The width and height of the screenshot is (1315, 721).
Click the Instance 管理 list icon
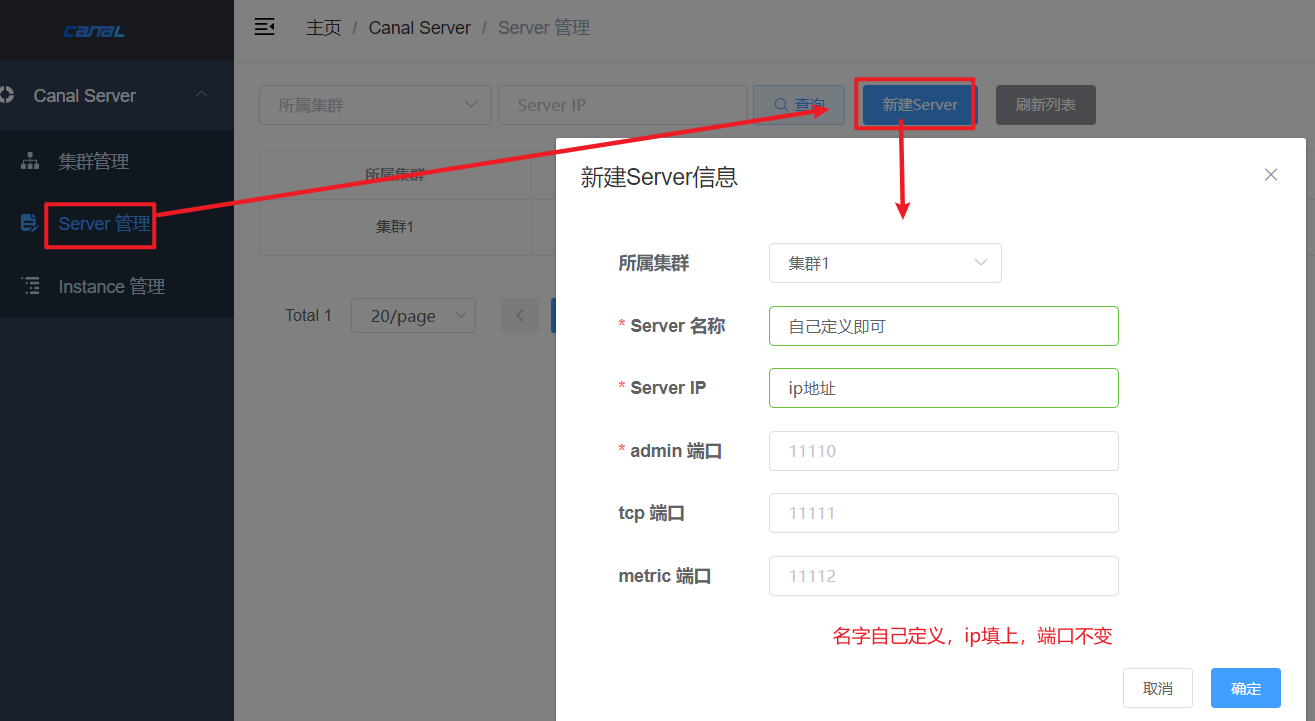pos(30,286)
